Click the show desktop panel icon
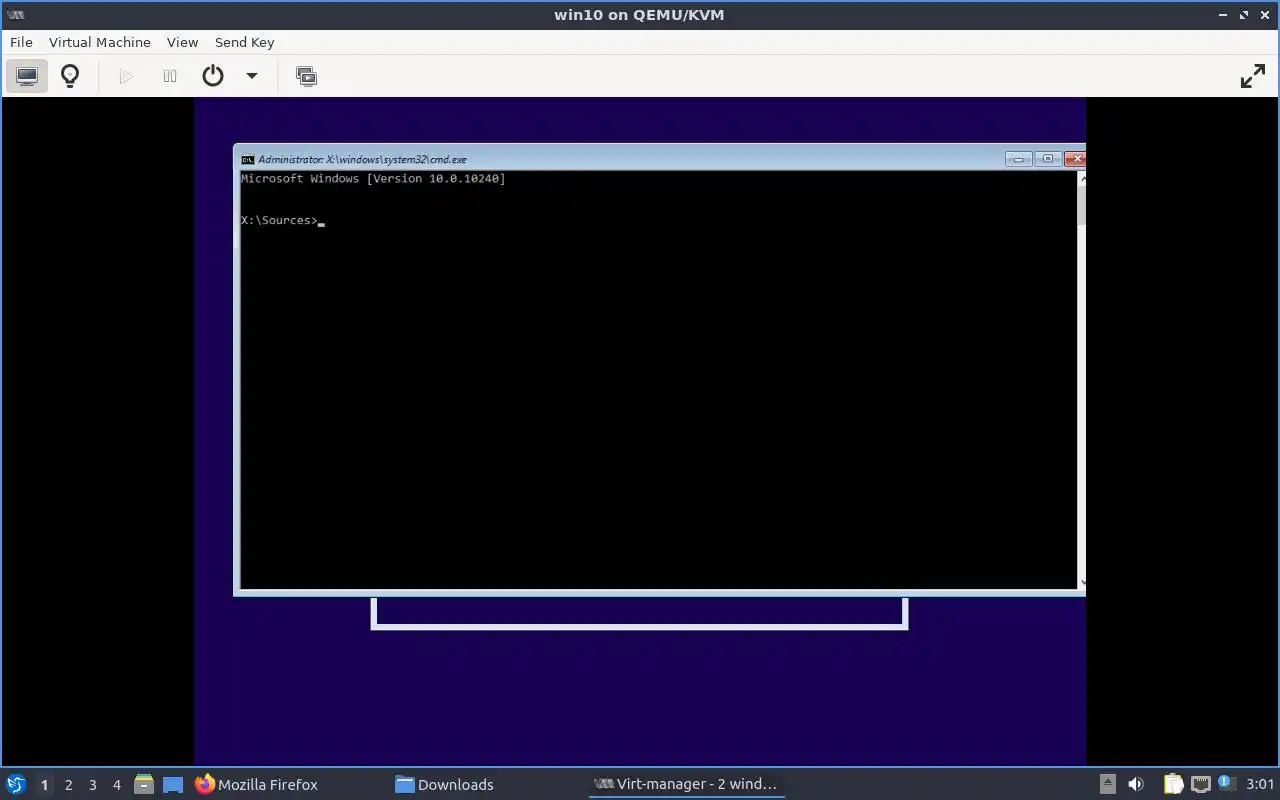Screen dimensions: 1280x800 pyautogui.click(x=173, y=785)
